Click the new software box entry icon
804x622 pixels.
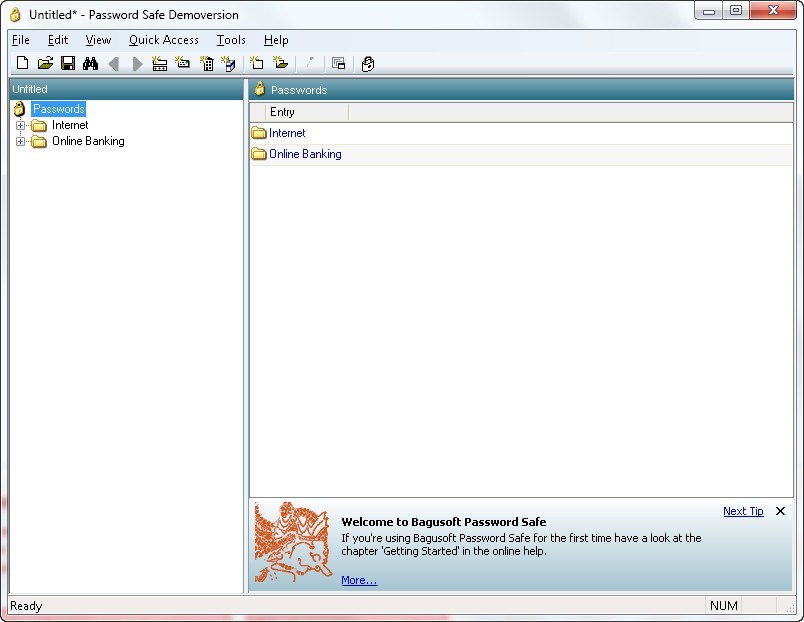click(x=228, y=63)
